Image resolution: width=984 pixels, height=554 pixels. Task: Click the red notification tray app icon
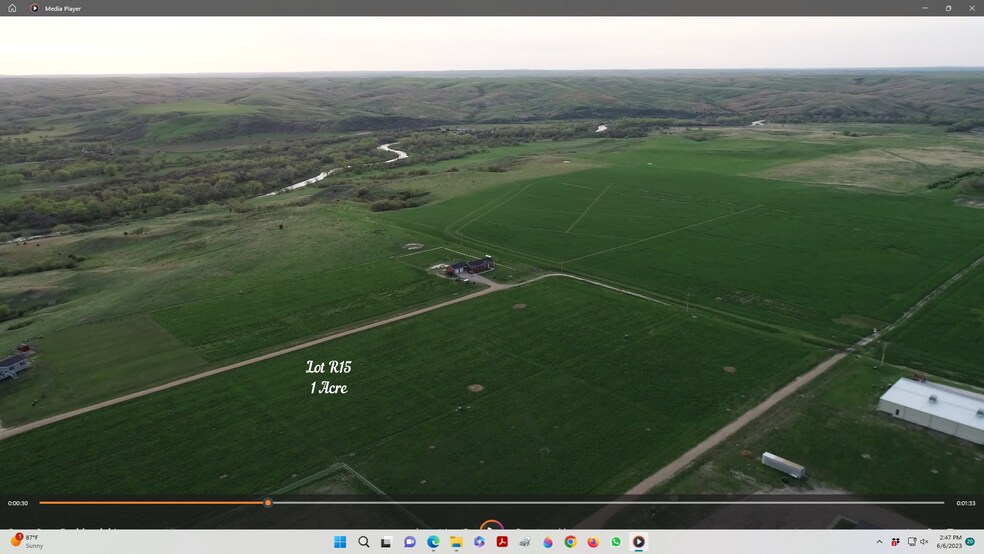pos(896,542)
